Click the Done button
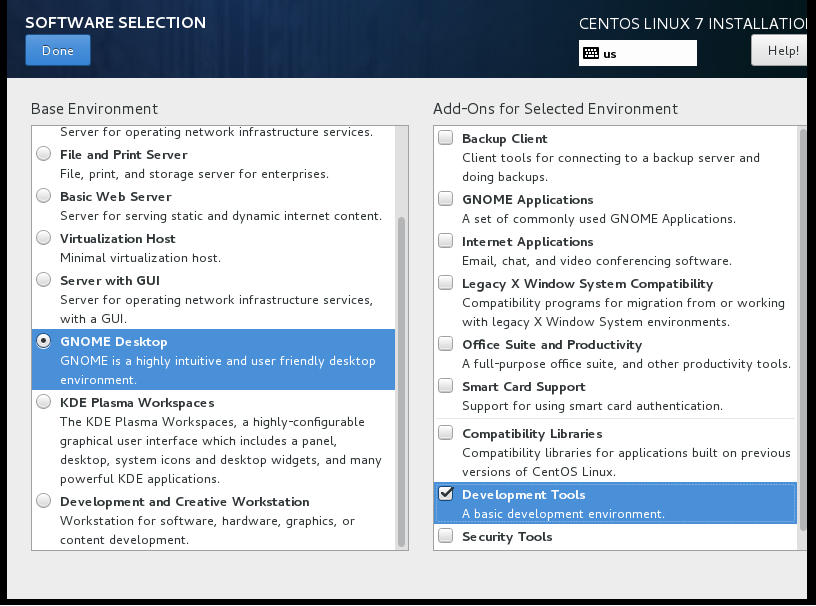Image resolution: width=816 pixels, height=606 pixels. 58,50
